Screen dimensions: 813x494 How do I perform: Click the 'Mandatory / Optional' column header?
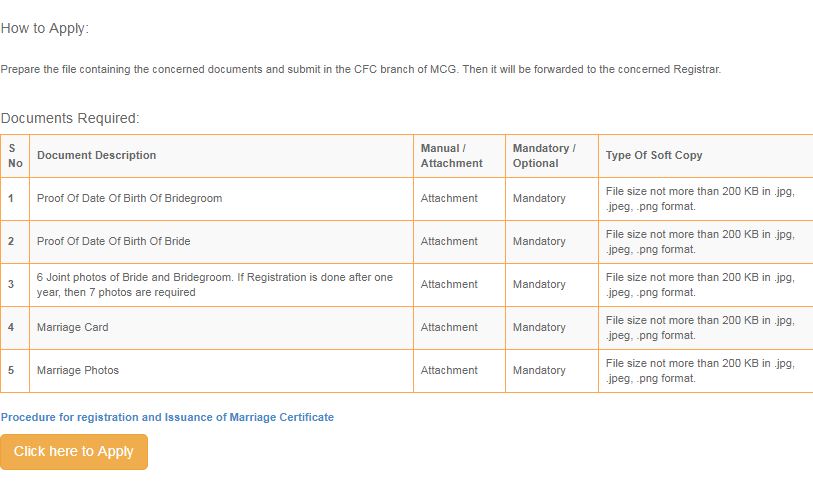click(544, 156)
